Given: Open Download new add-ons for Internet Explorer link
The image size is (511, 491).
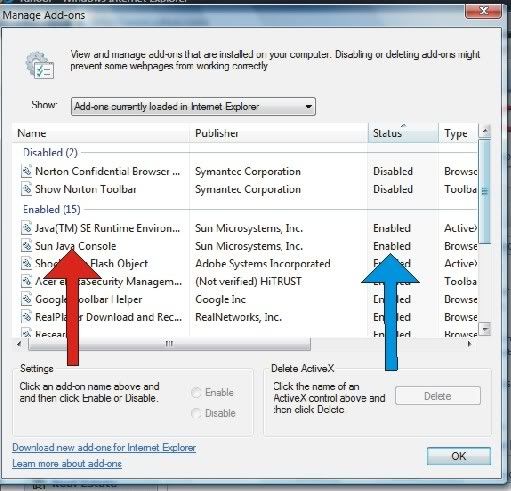Looking at the screenshot, I should 104,447.
